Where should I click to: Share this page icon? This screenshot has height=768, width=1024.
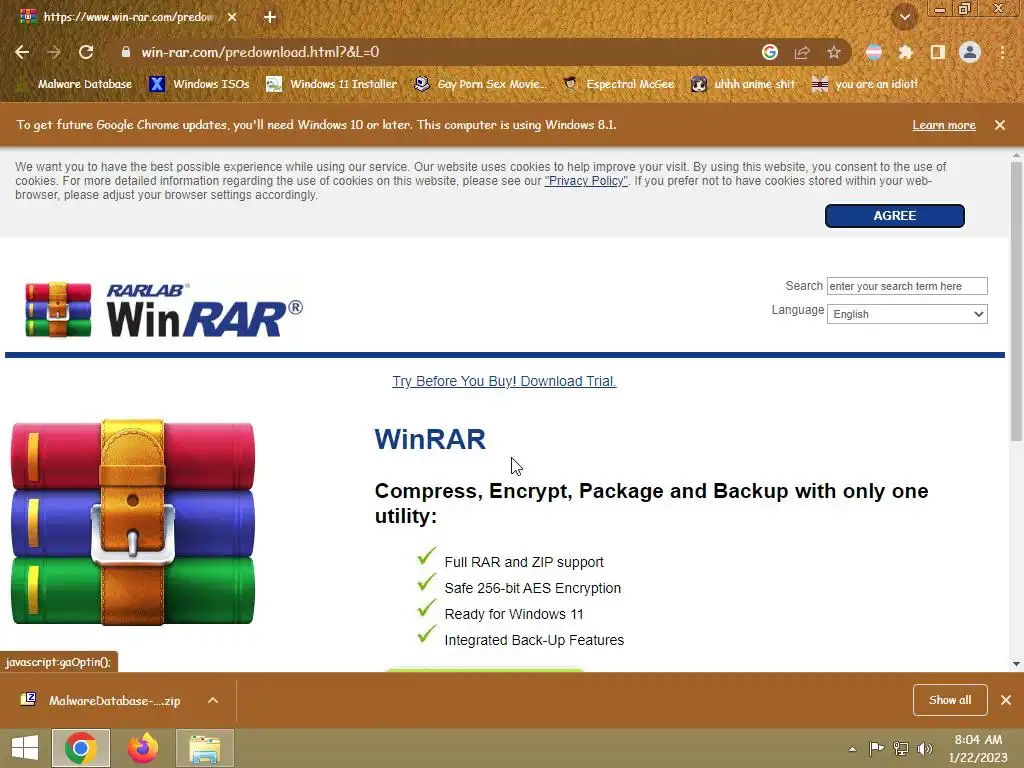802,52
